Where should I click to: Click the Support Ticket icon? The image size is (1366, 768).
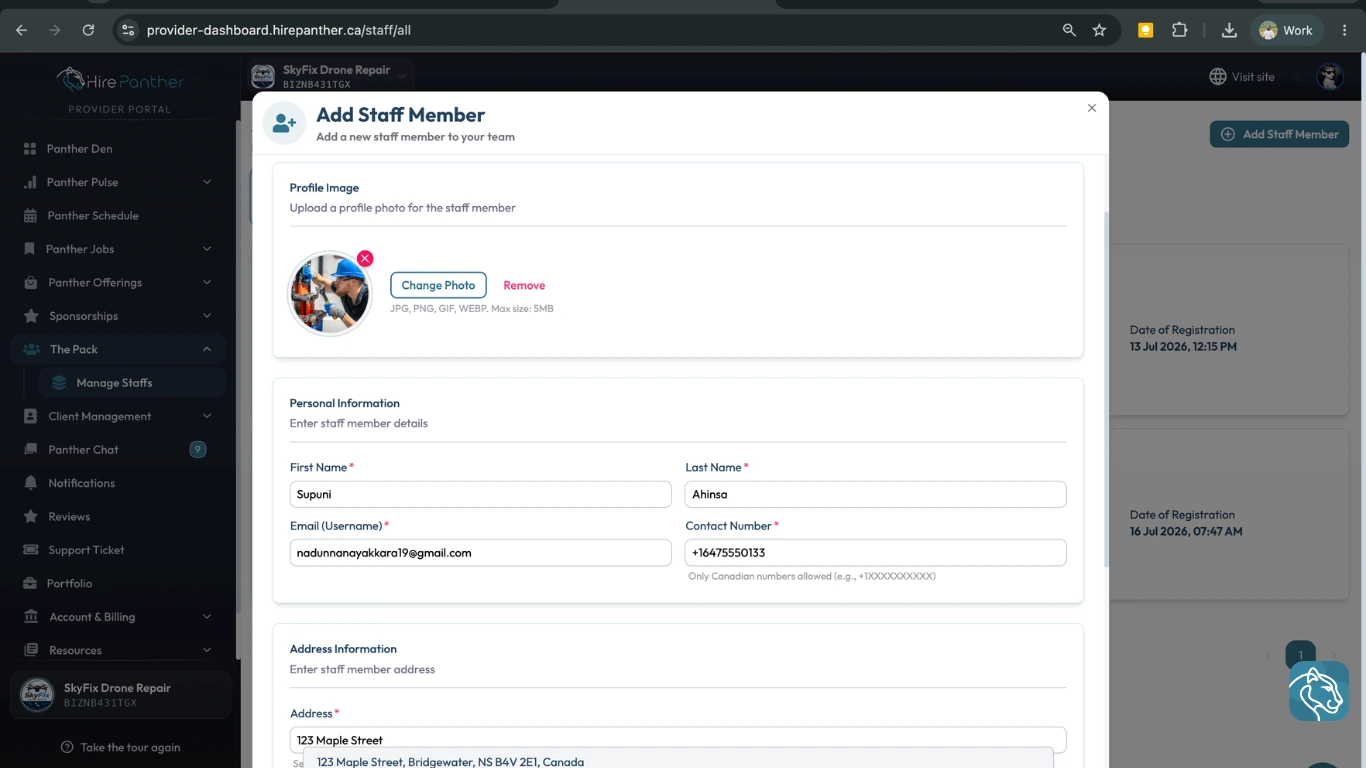[x=30, y=550]
